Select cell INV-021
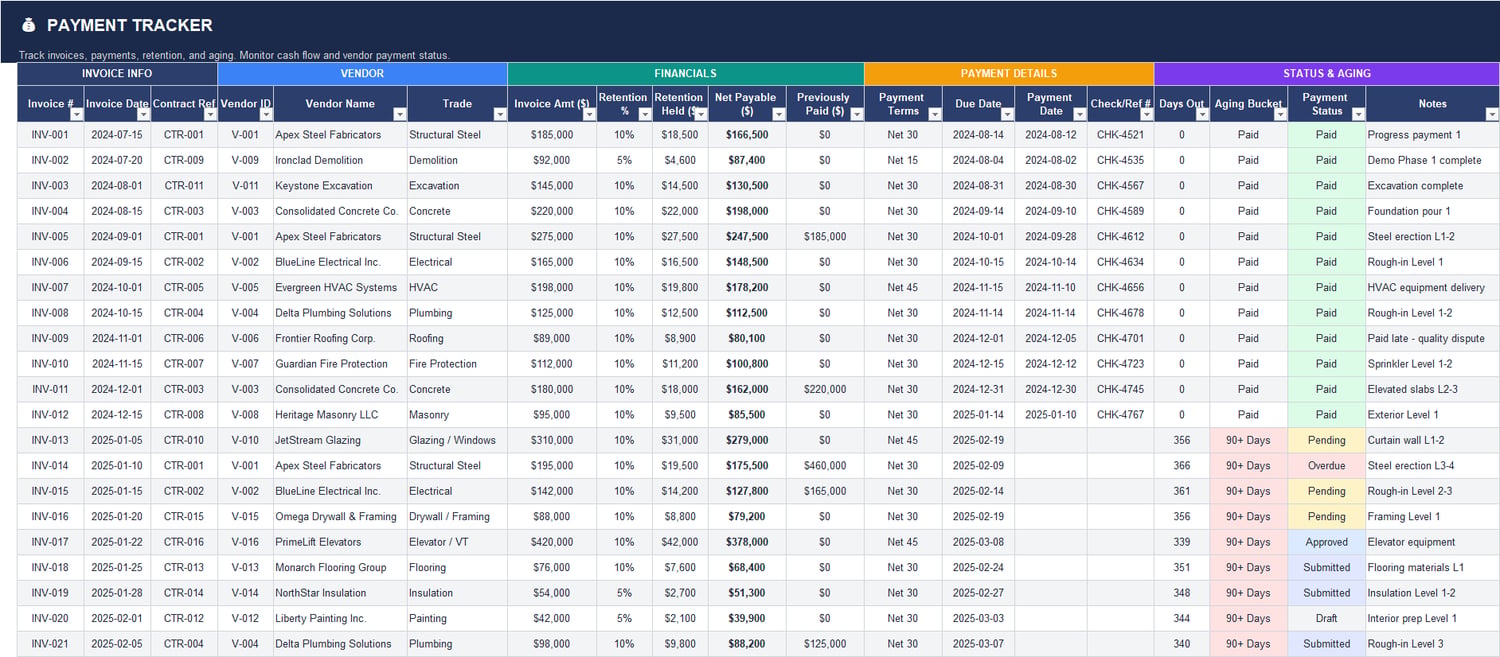This screenshot has height=657, width=1500. coord(50,644)
